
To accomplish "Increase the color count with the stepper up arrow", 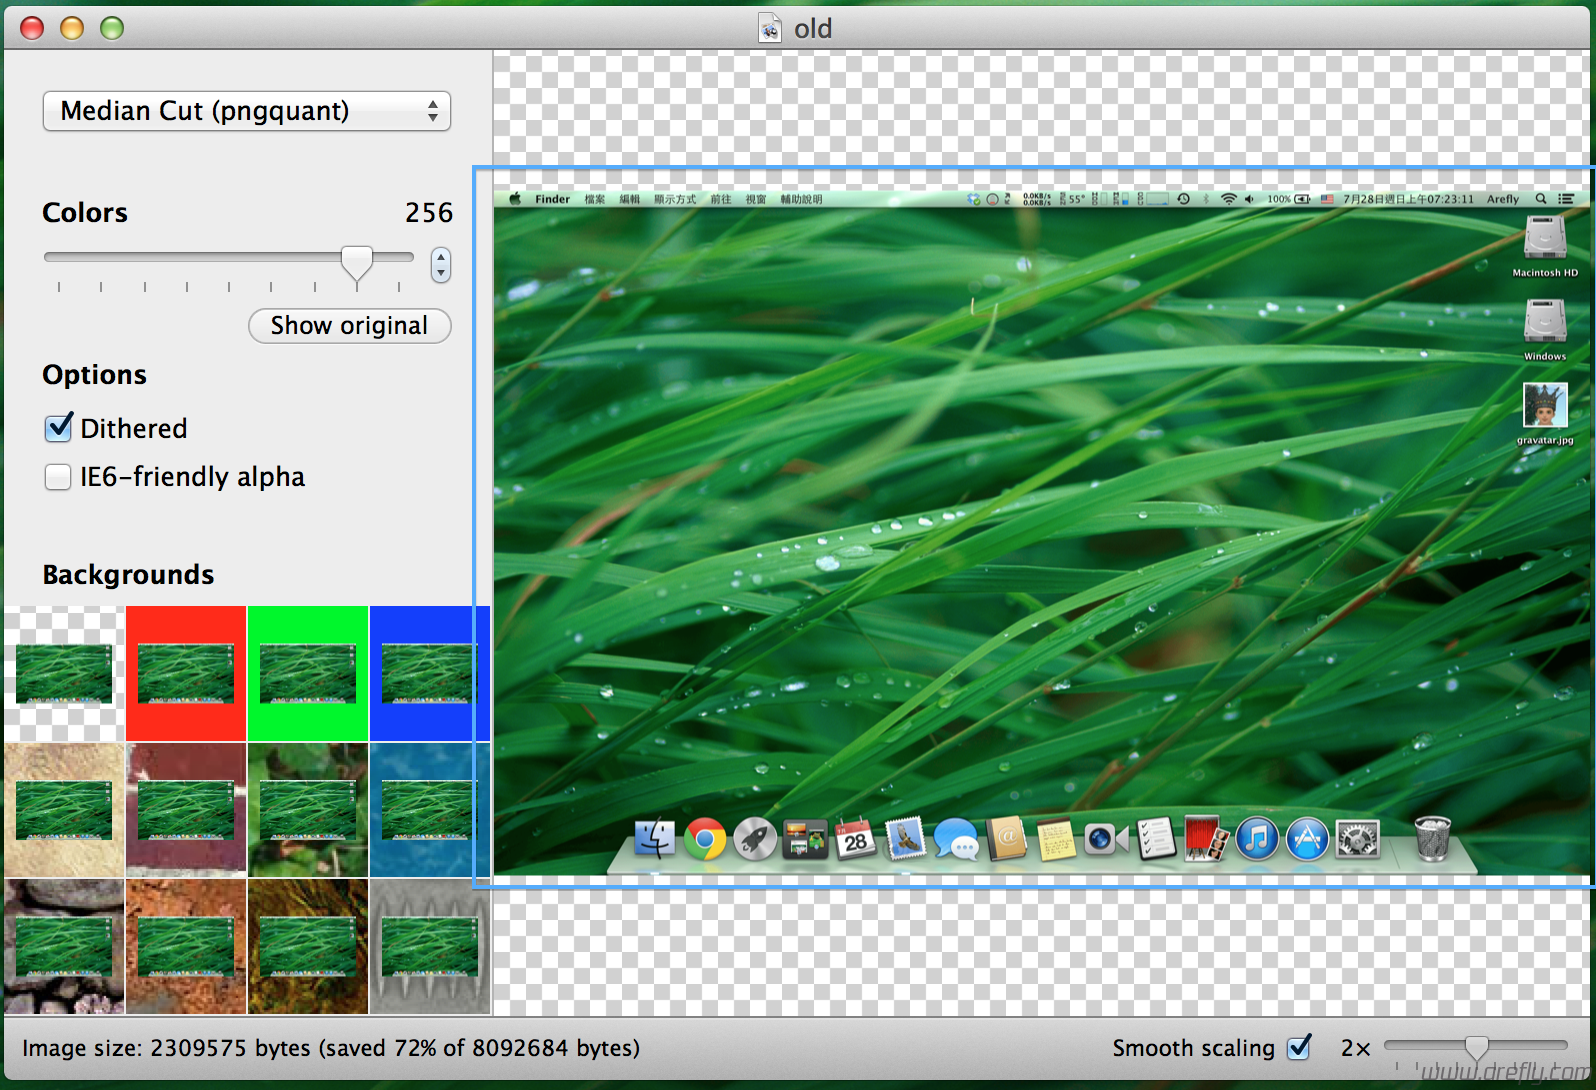I will 441,257.
